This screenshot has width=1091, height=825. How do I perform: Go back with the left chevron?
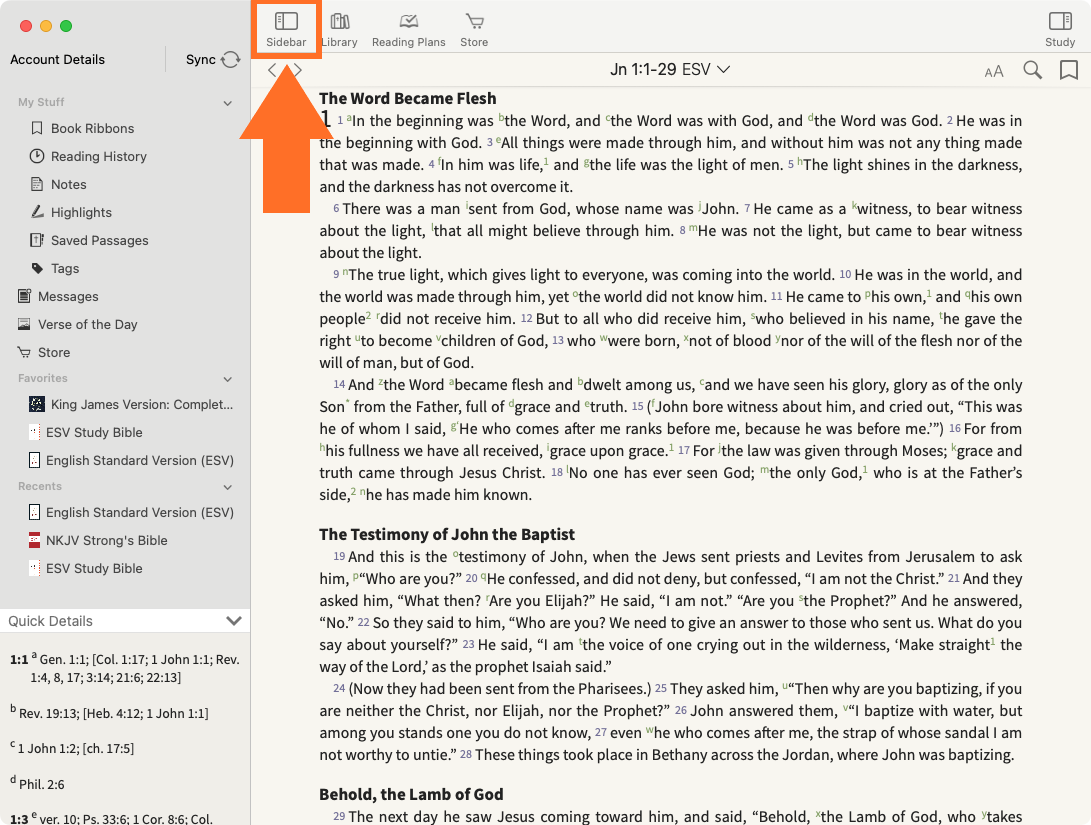point(272,70)
